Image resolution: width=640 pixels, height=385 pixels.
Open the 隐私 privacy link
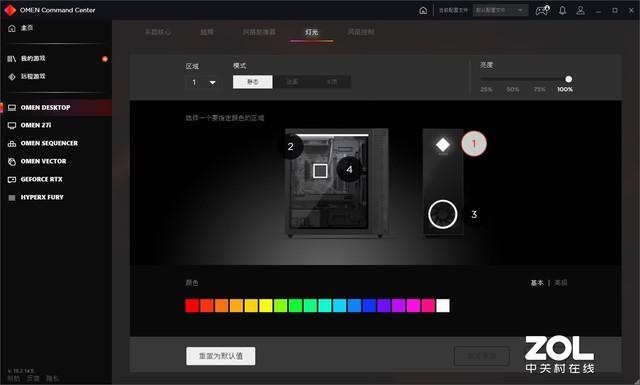tap(52, 378)
